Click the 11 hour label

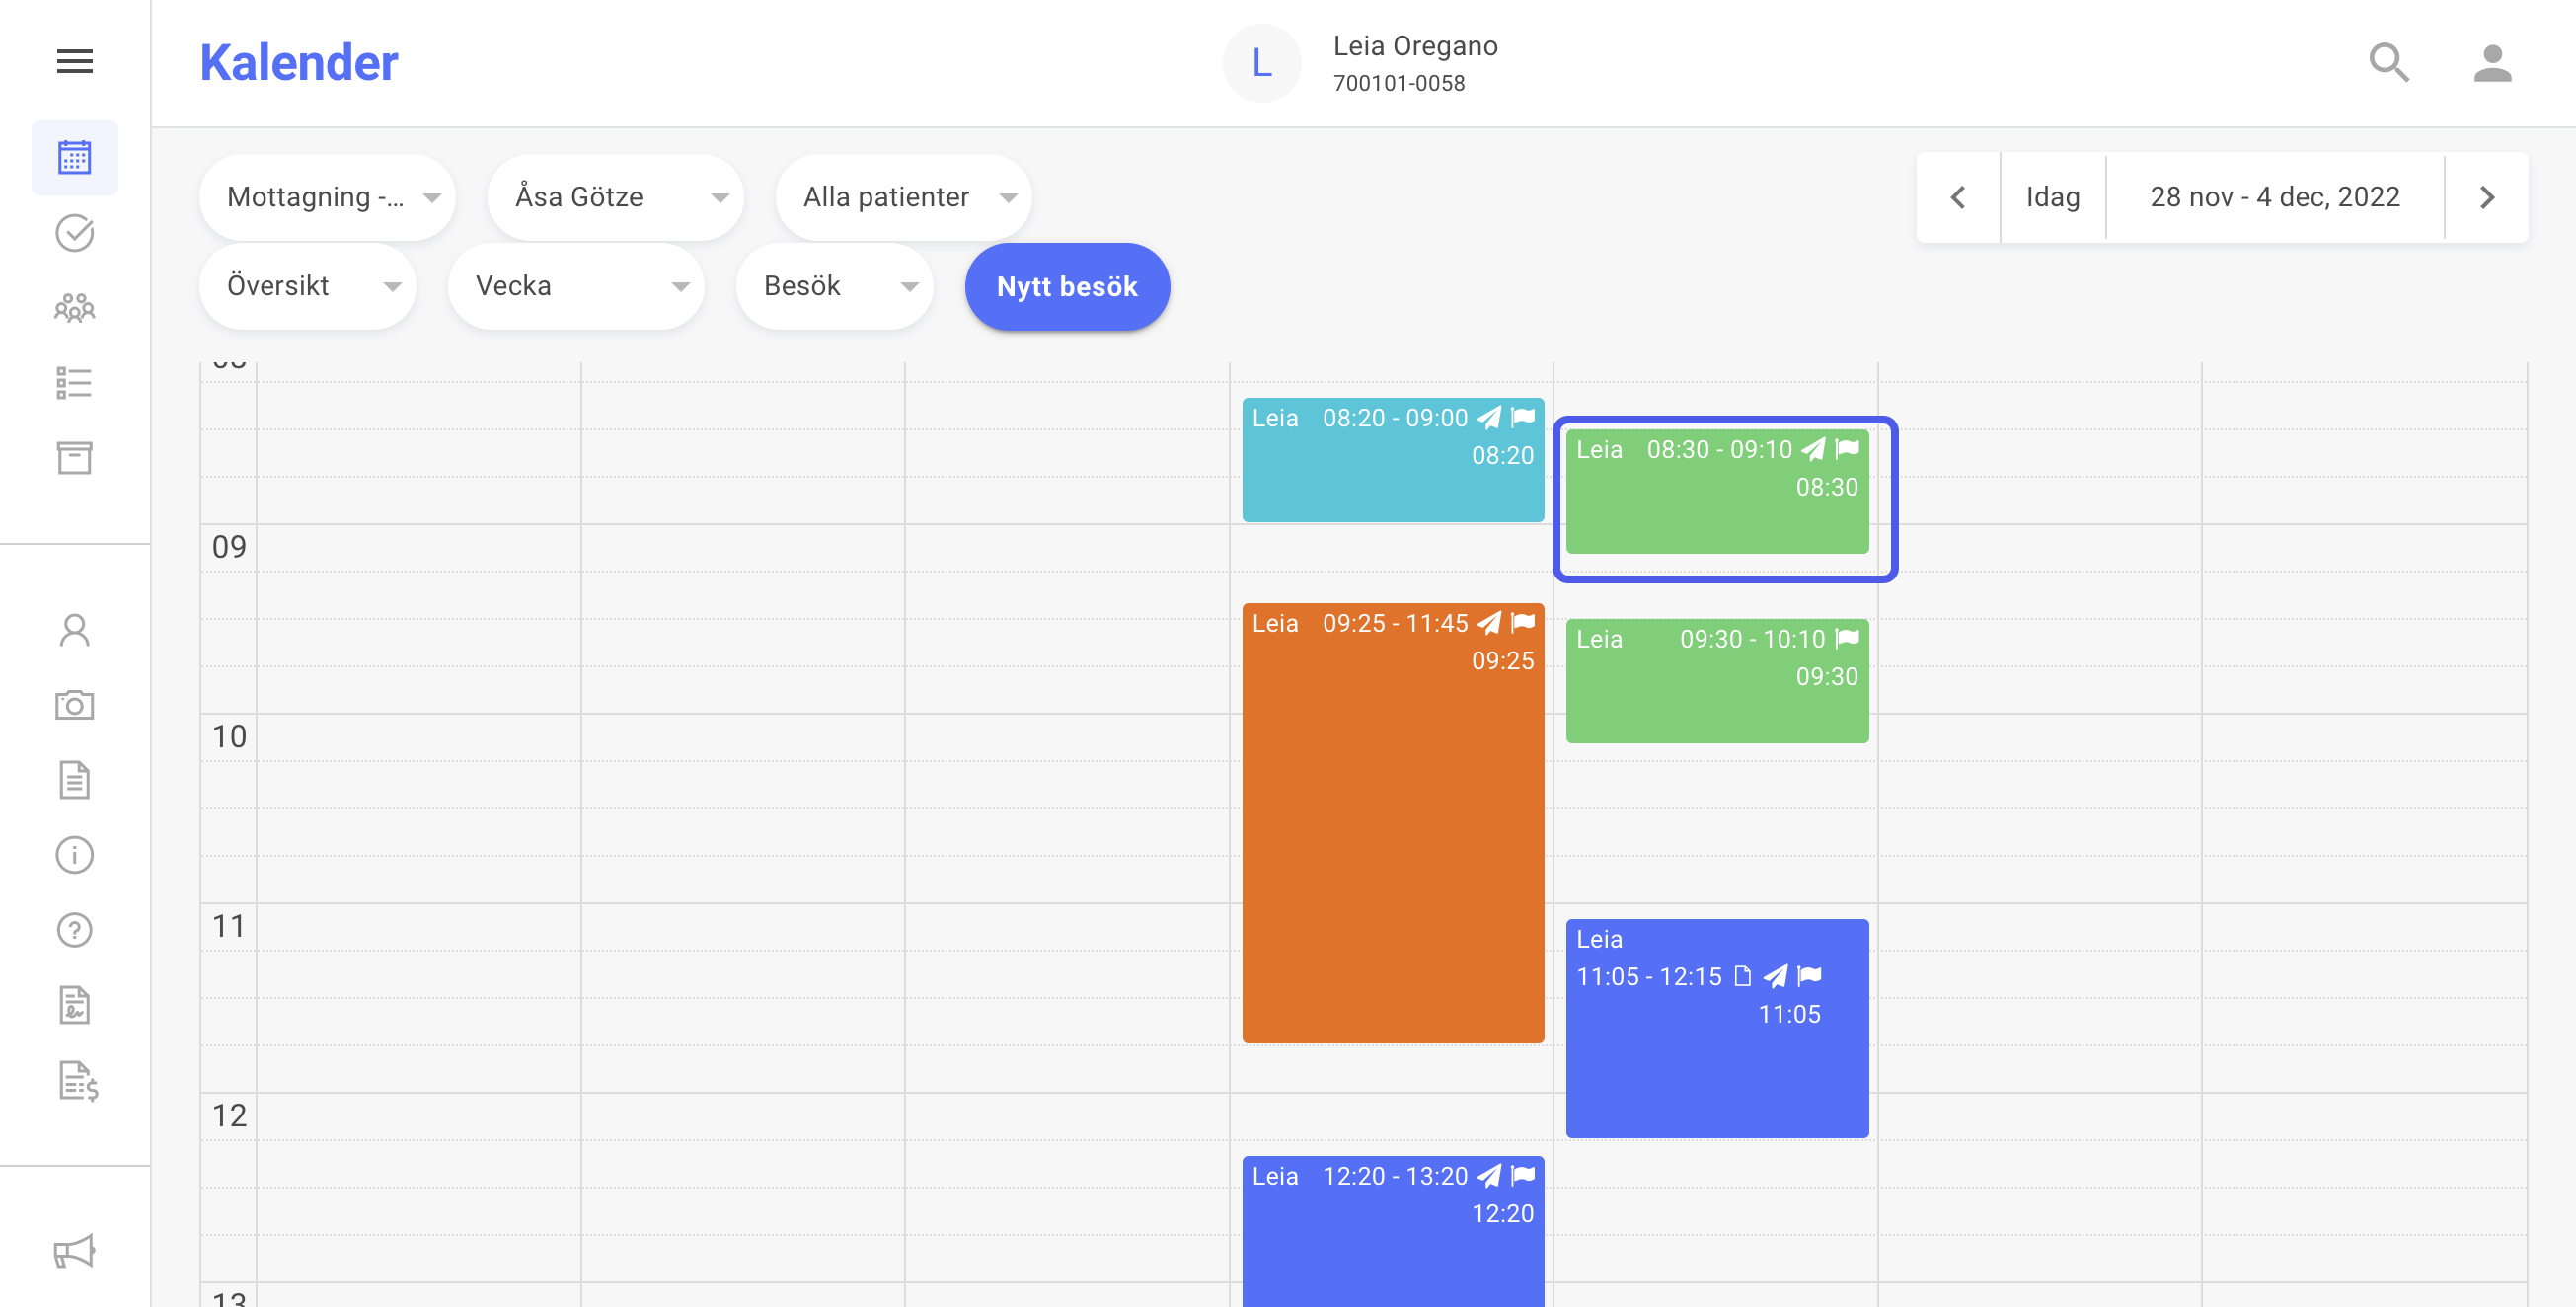click(x=229, y=926)
